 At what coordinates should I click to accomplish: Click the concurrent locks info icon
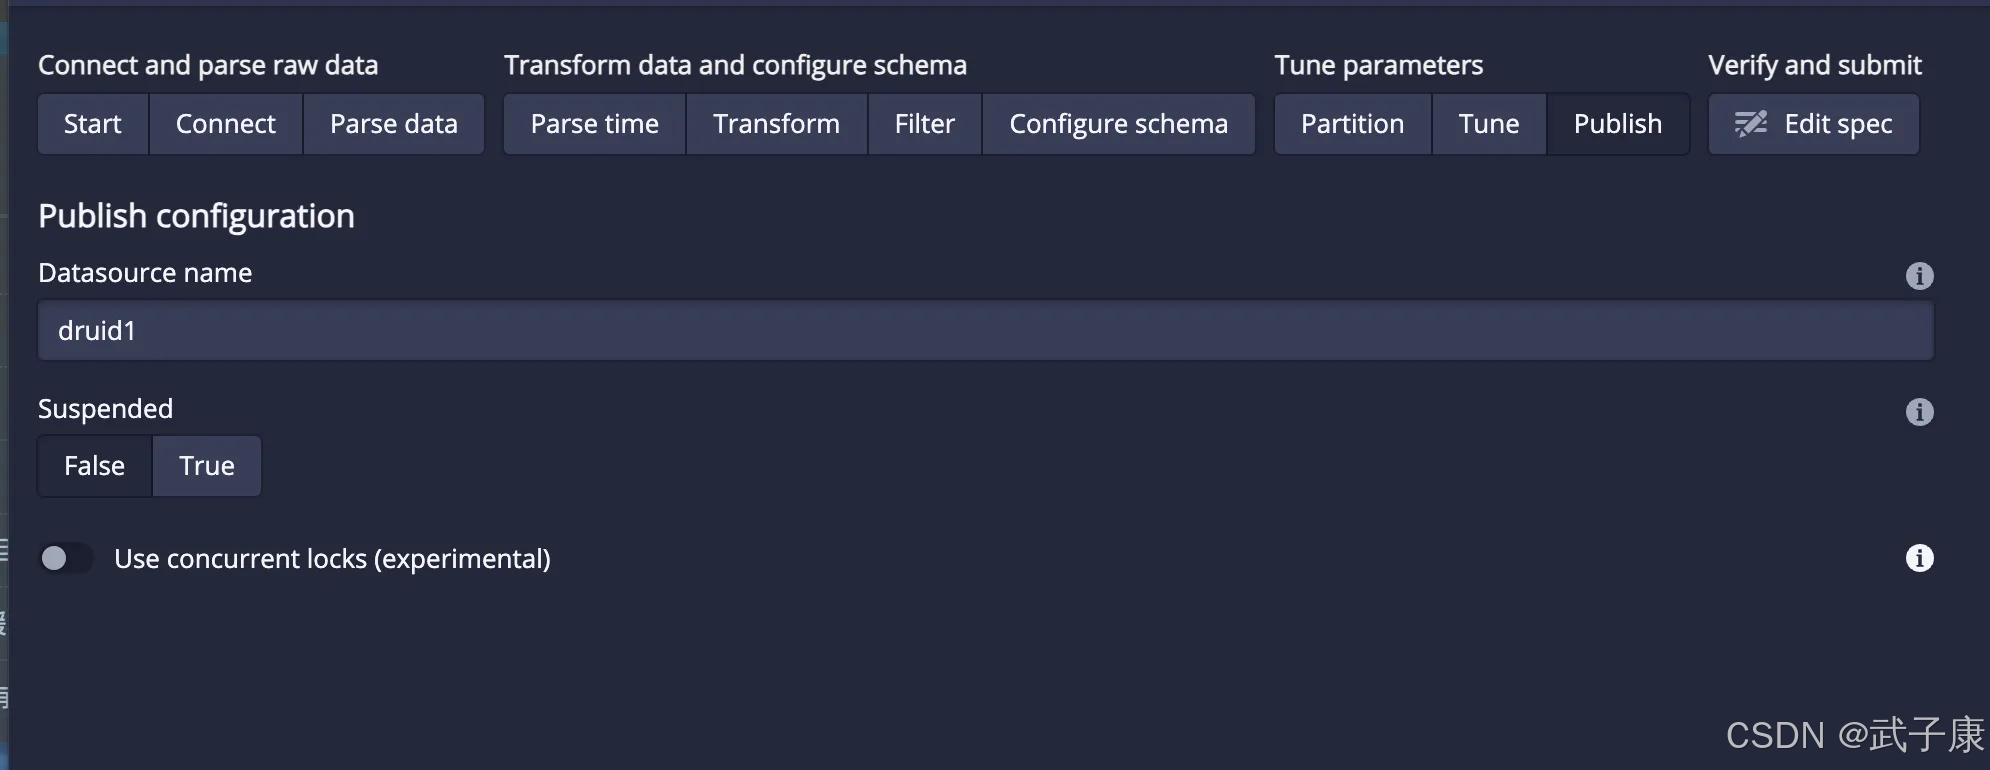click(x=1919, y=558)
